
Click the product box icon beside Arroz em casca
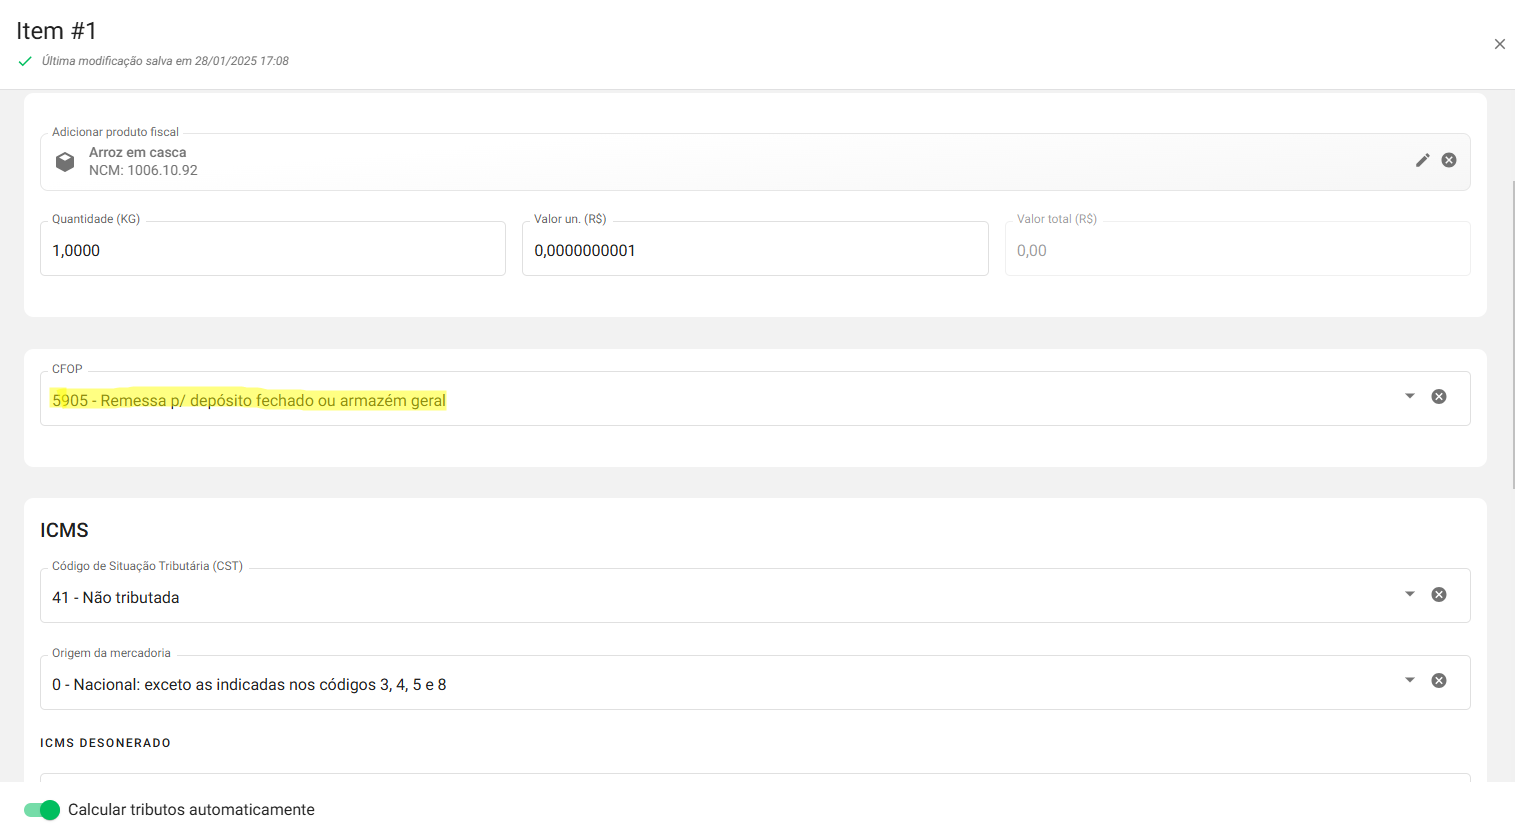[65, 162]
